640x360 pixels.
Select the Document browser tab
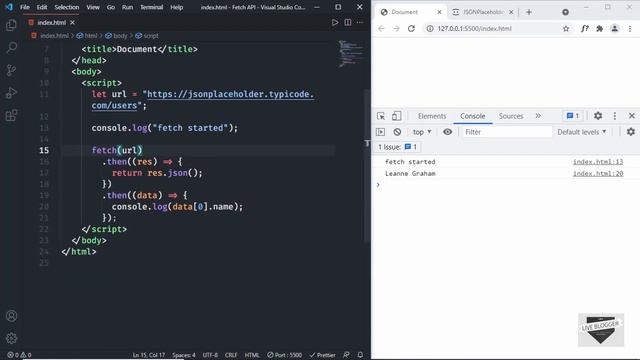pos(410,12)
